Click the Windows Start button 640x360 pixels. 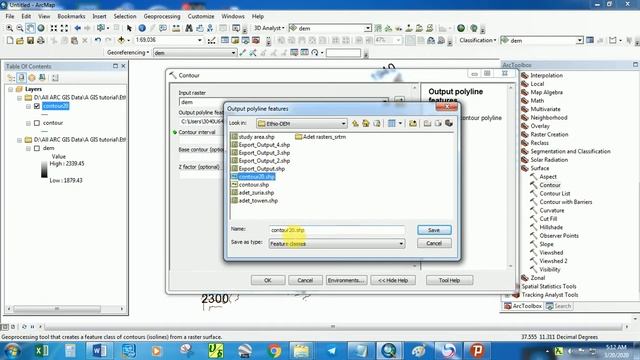tap(12, 351)
